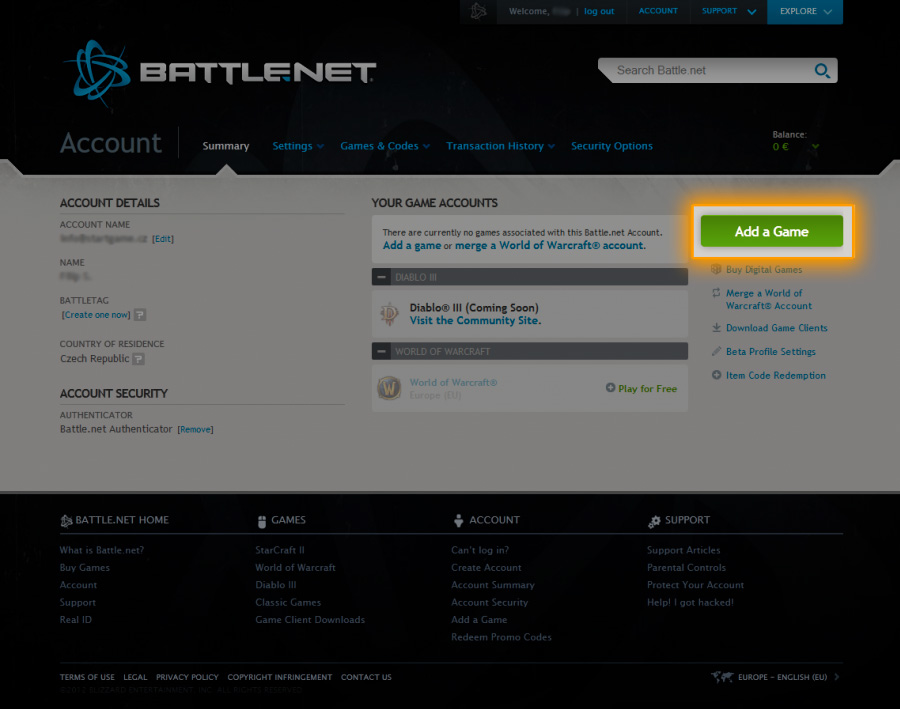Screen dimensions: 900x709
Task: Click the world map region icon
Action: click(721, 677)
